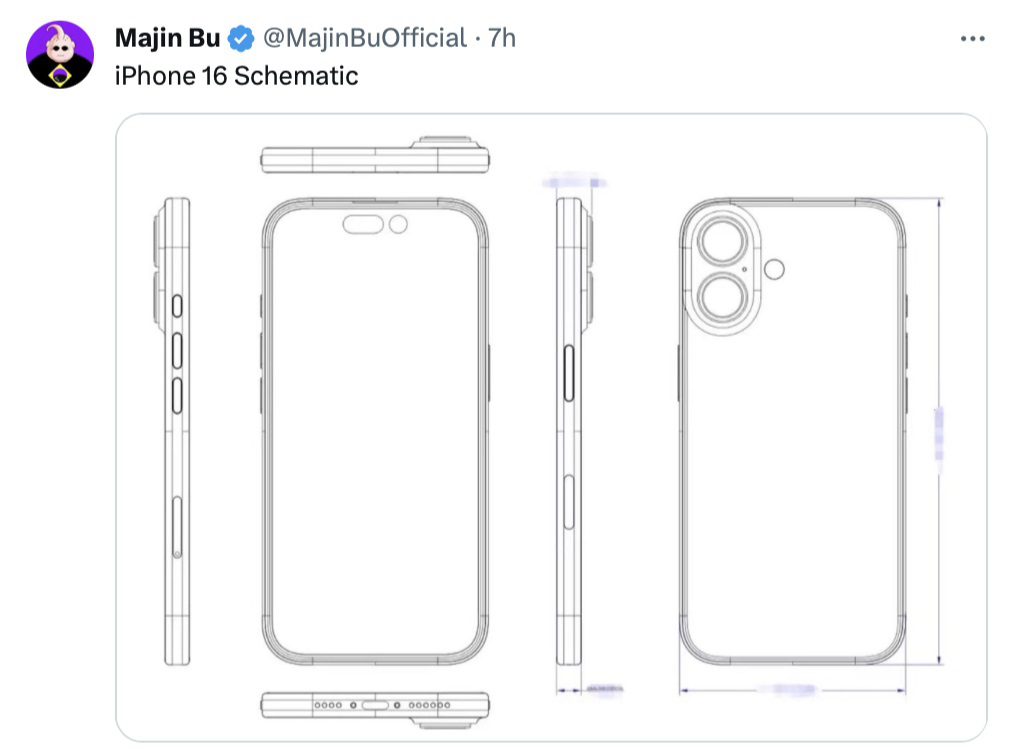
Task: Click the upper rear camera lens
Action: point(723,241)
